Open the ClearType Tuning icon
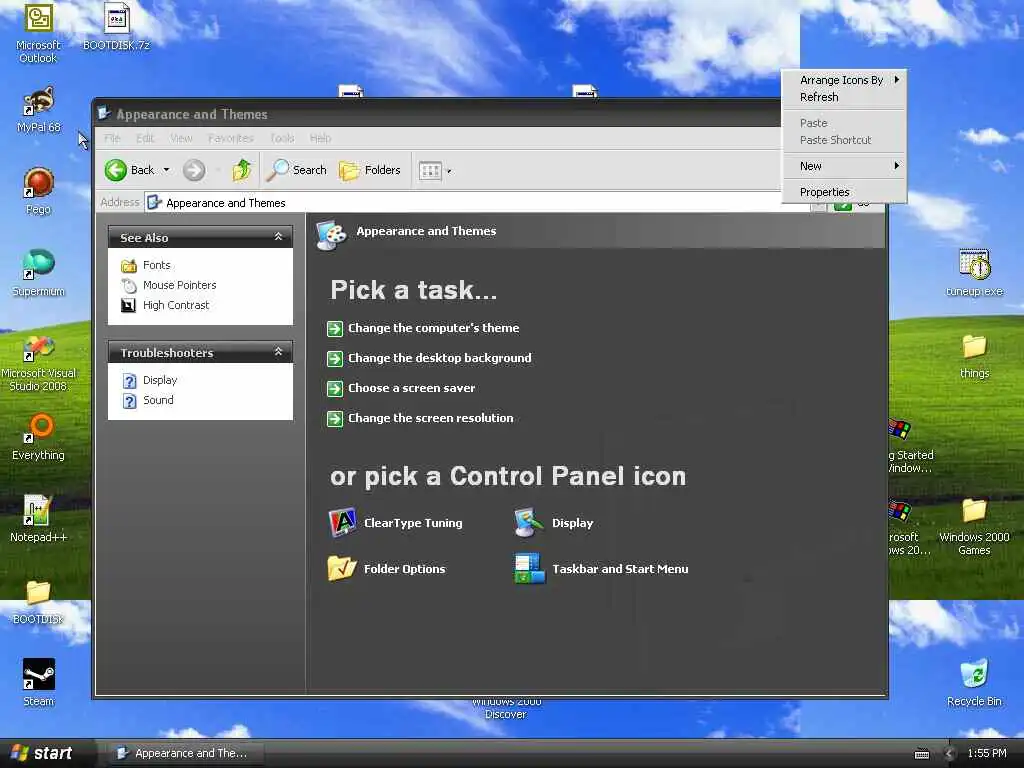Viewport: 1024px width, 768px height. click(396, 522)
